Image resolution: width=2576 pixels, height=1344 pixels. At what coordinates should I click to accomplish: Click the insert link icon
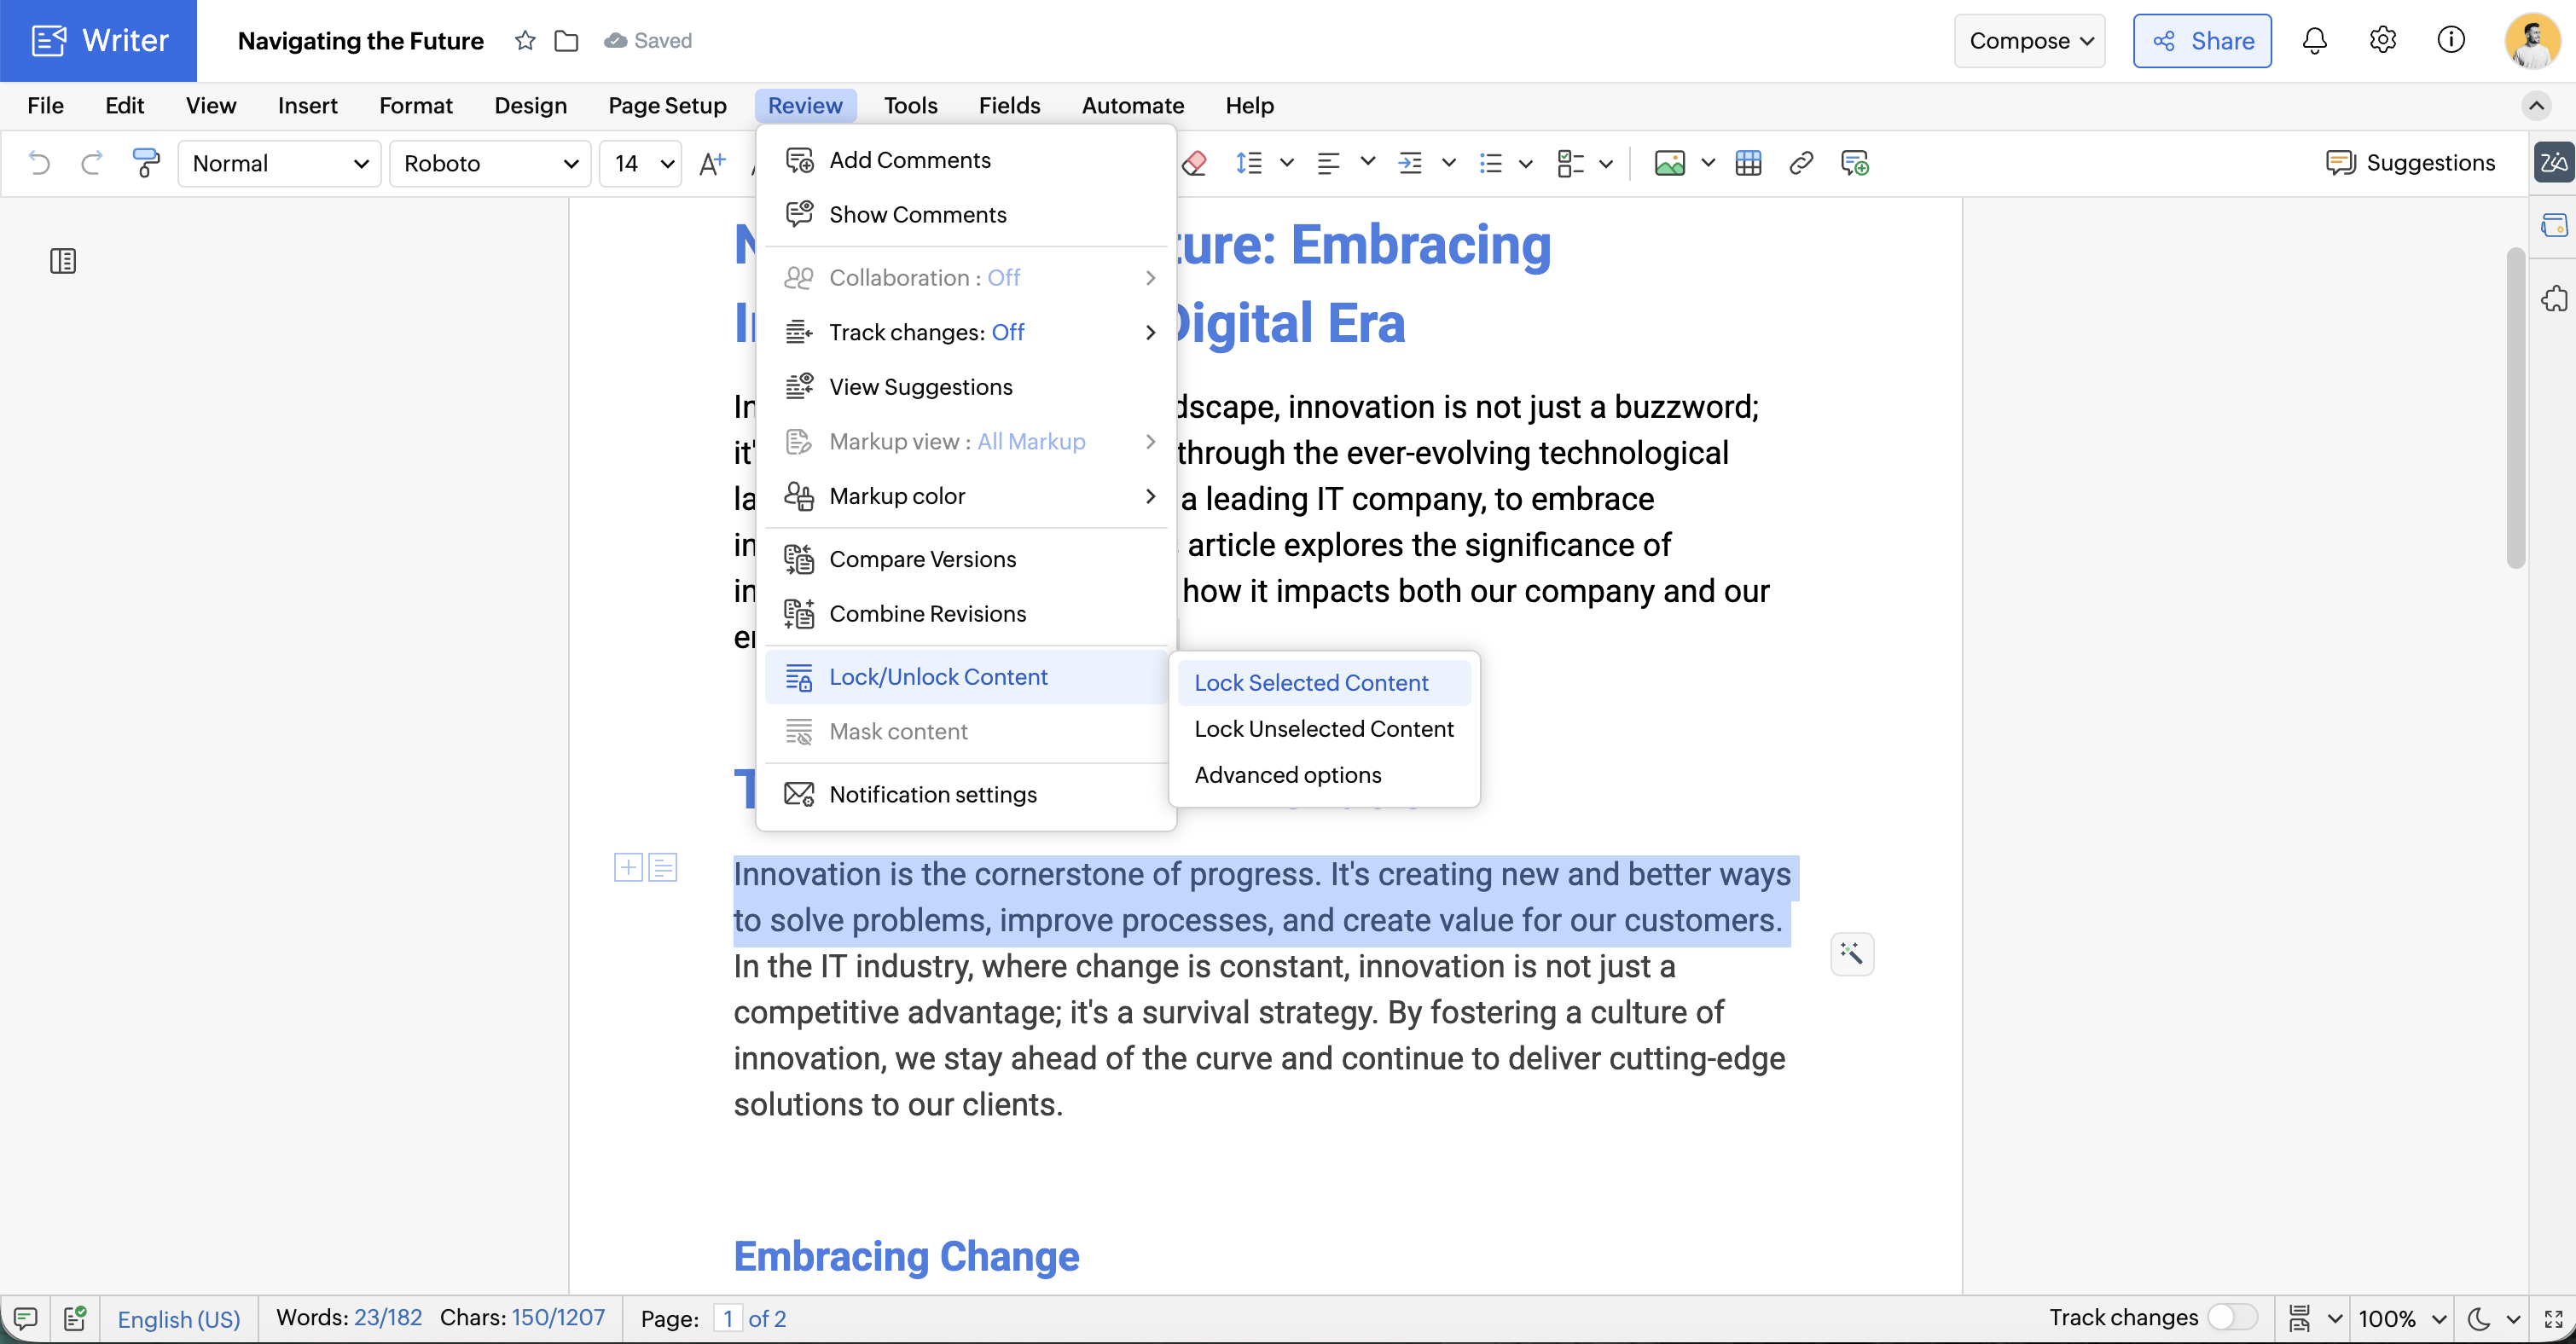(x=1801, y=163)
